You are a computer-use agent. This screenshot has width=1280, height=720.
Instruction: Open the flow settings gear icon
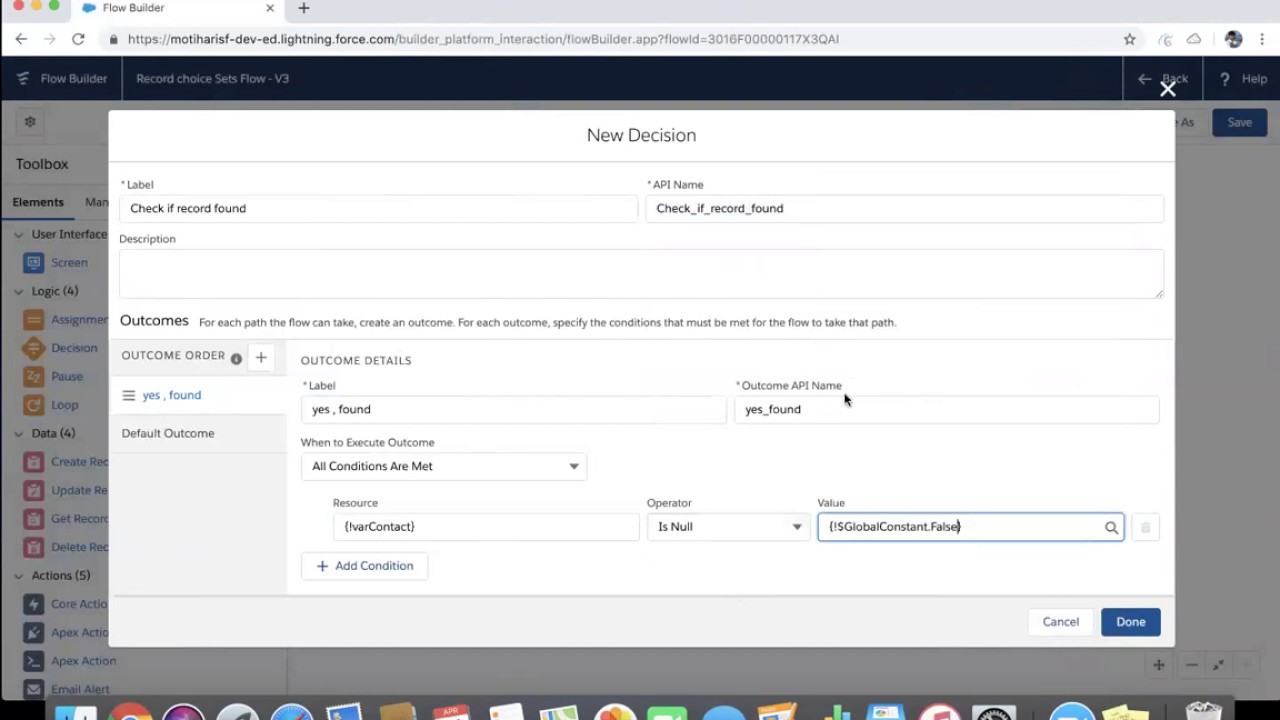30,122
